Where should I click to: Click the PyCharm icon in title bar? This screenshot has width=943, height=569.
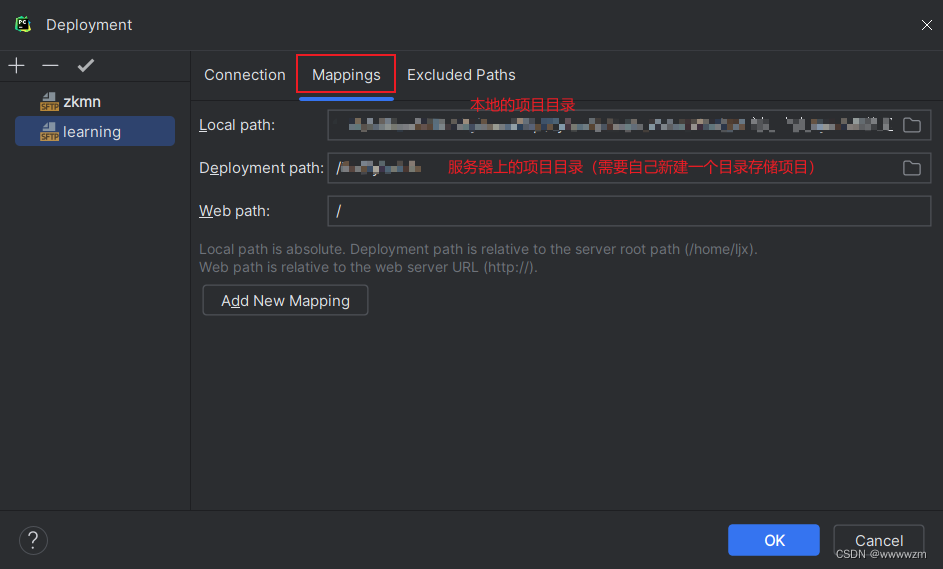click(x=23, y=25)
